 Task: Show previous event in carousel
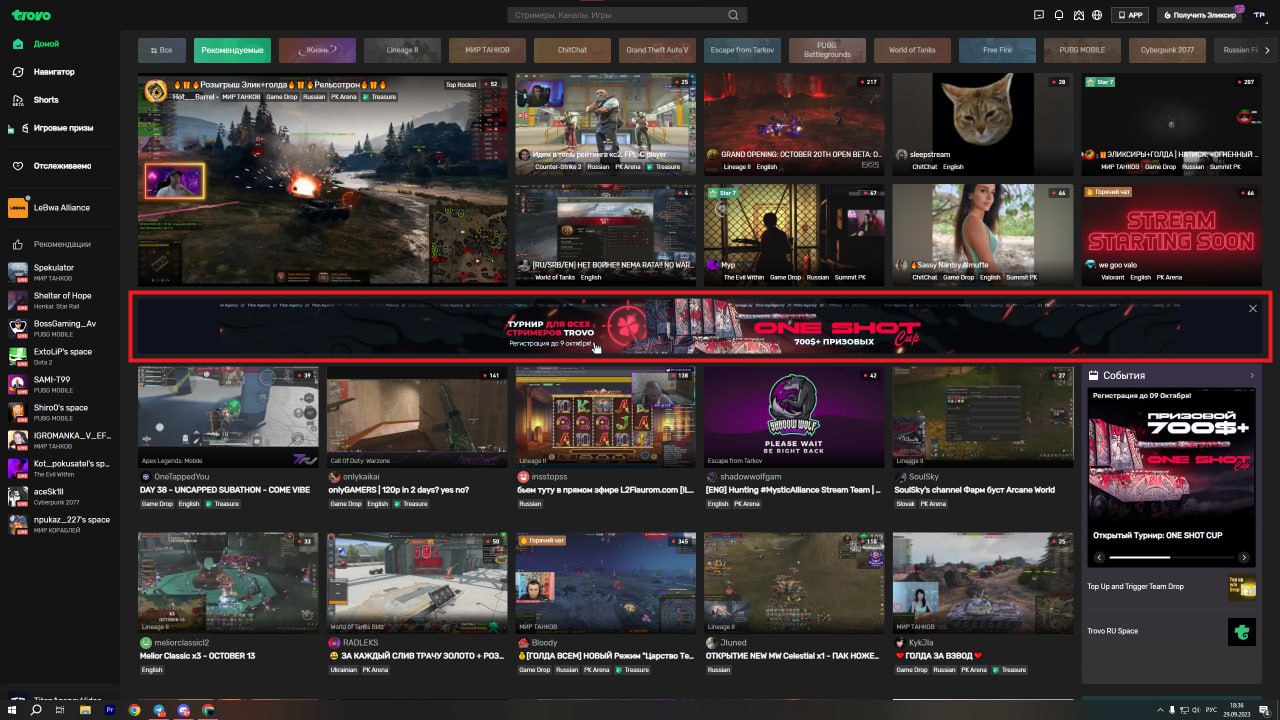click(1099, 558)
